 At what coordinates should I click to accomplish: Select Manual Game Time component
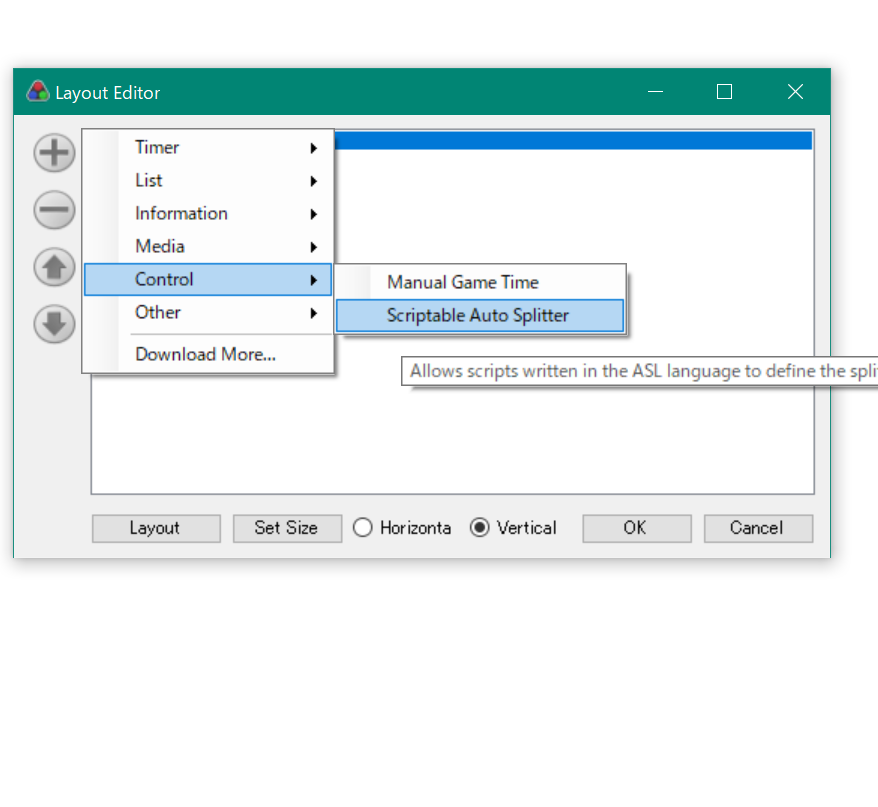click(x=480, y=282)
